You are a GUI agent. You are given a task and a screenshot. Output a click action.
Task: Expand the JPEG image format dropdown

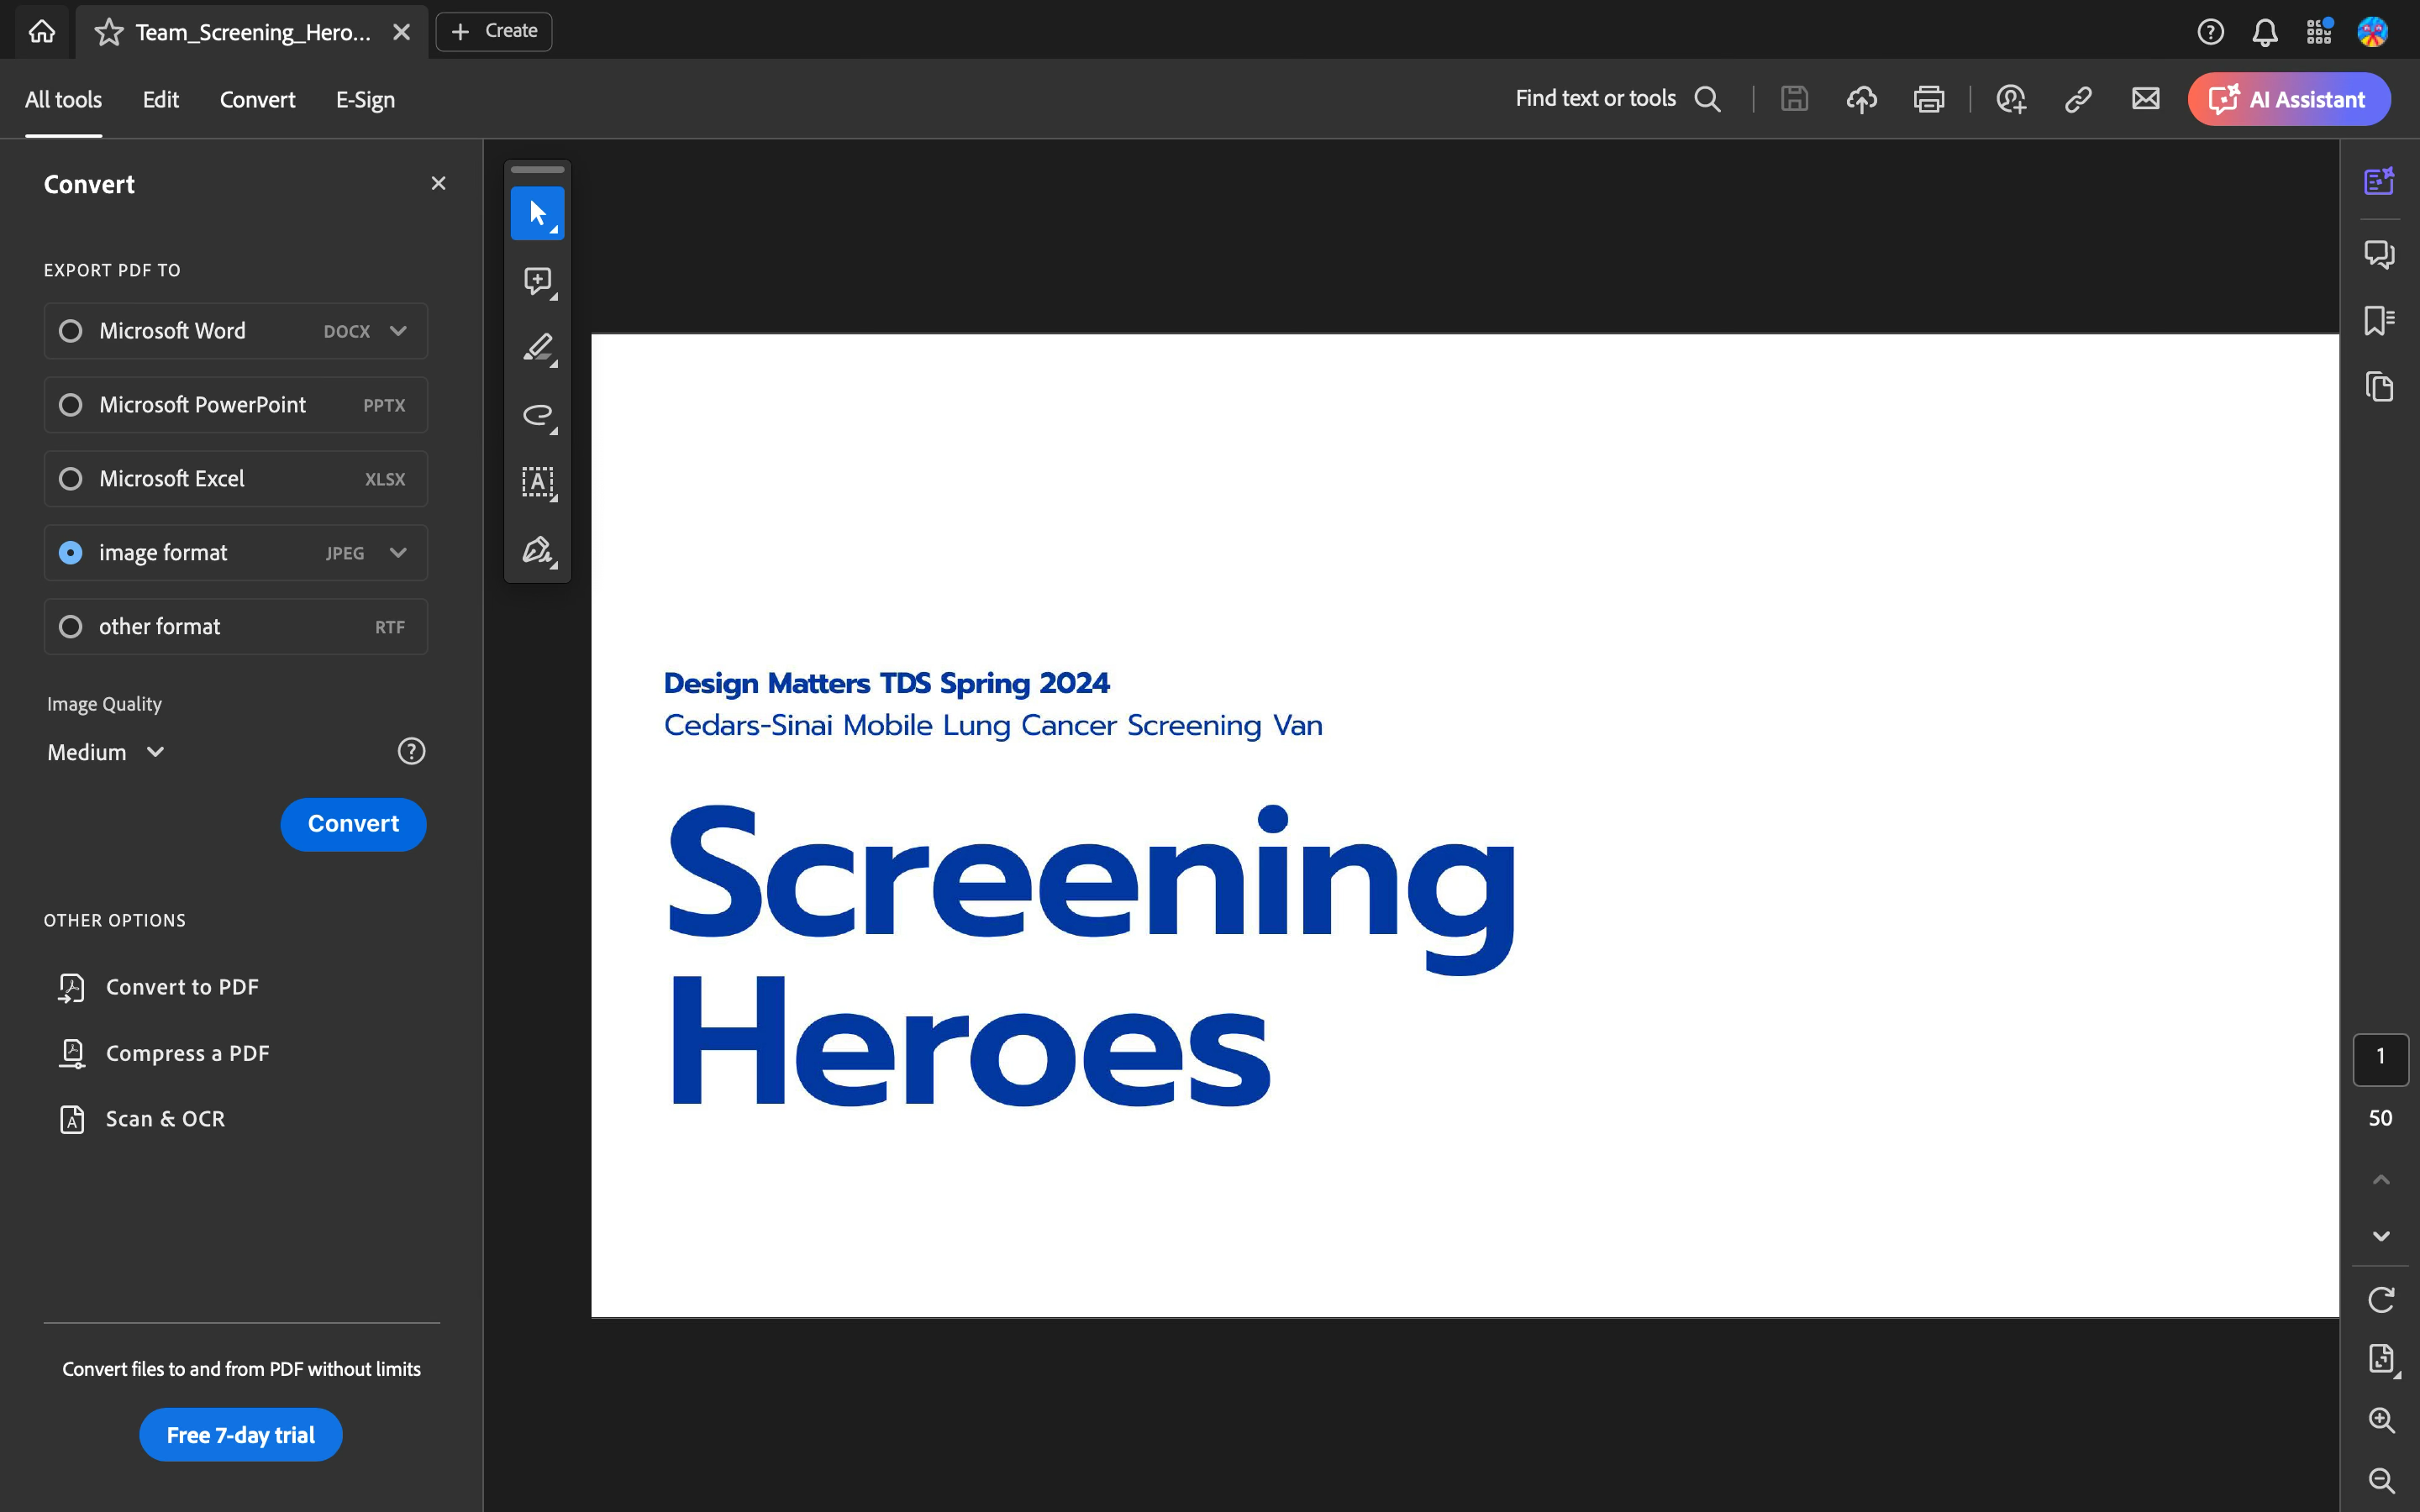click(x=398, y=553)
